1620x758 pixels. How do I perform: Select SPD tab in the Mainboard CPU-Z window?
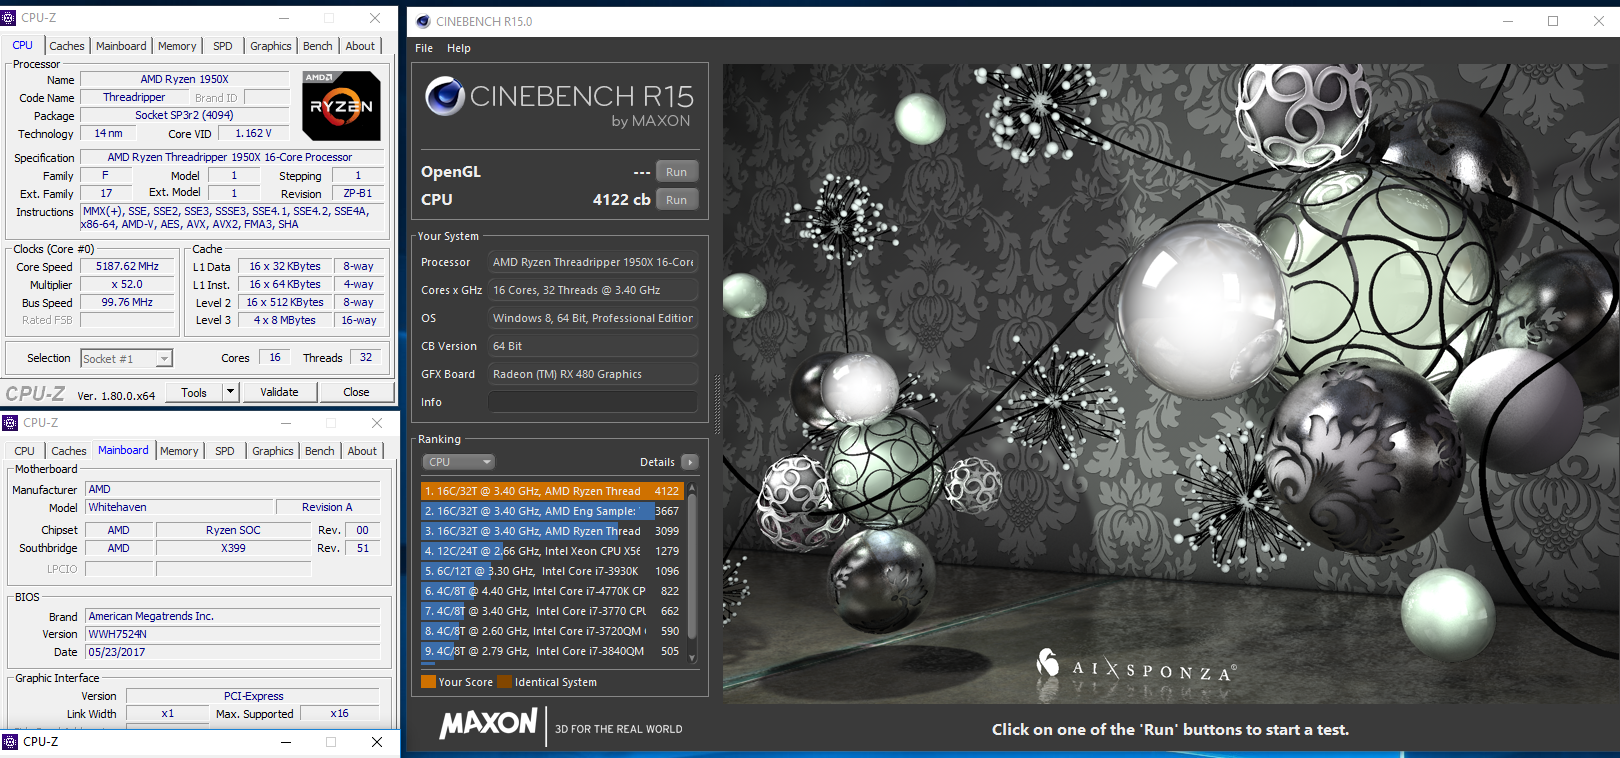click(225, 451)
